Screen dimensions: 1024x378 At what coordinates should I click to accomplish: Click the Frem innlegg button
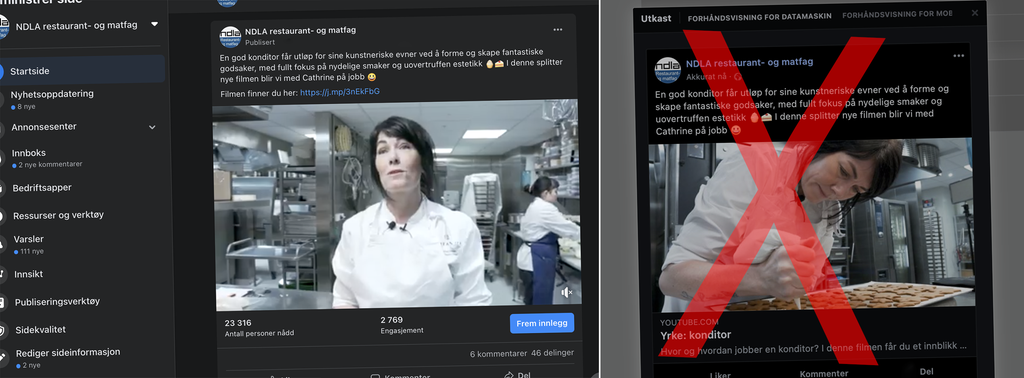(x=541, y=323)
